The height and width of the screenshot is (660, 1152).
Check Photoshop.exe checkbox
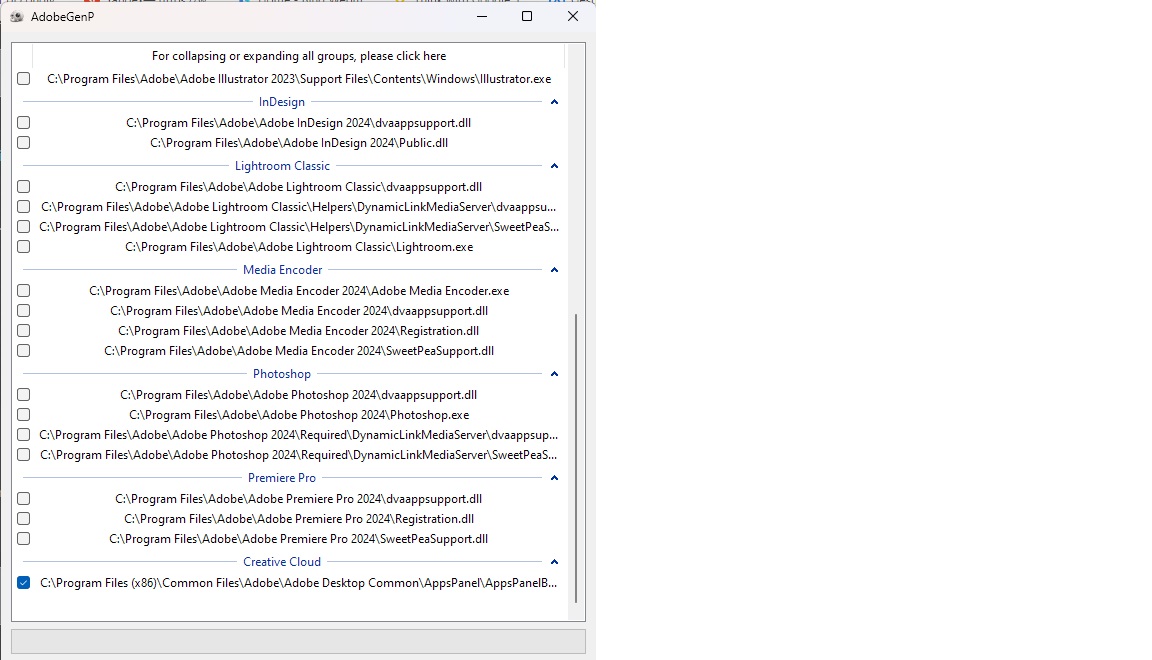coord(24,415)
